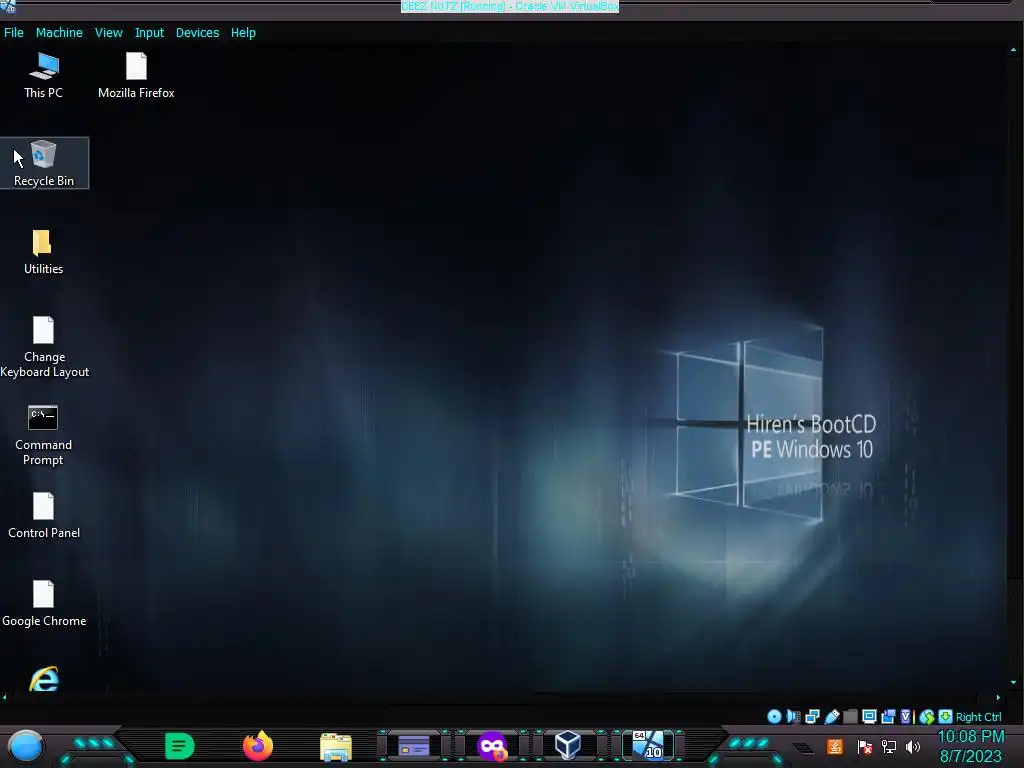Screen dimensions: 1024x768
Task: Select the Change Keyboard Layout shortcut
Action: click(x=44, y=347)
